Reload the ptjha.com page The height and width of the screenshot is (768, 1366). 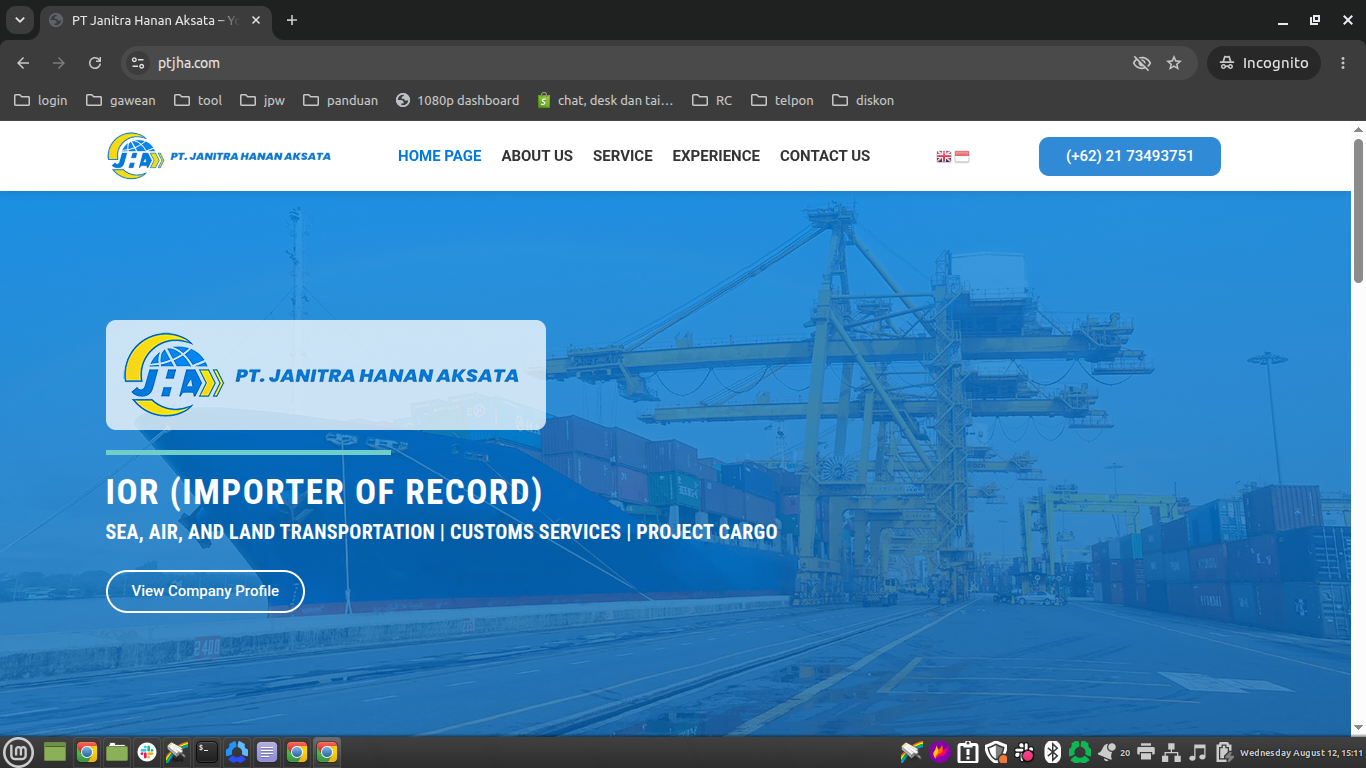[x=95, y=63]
